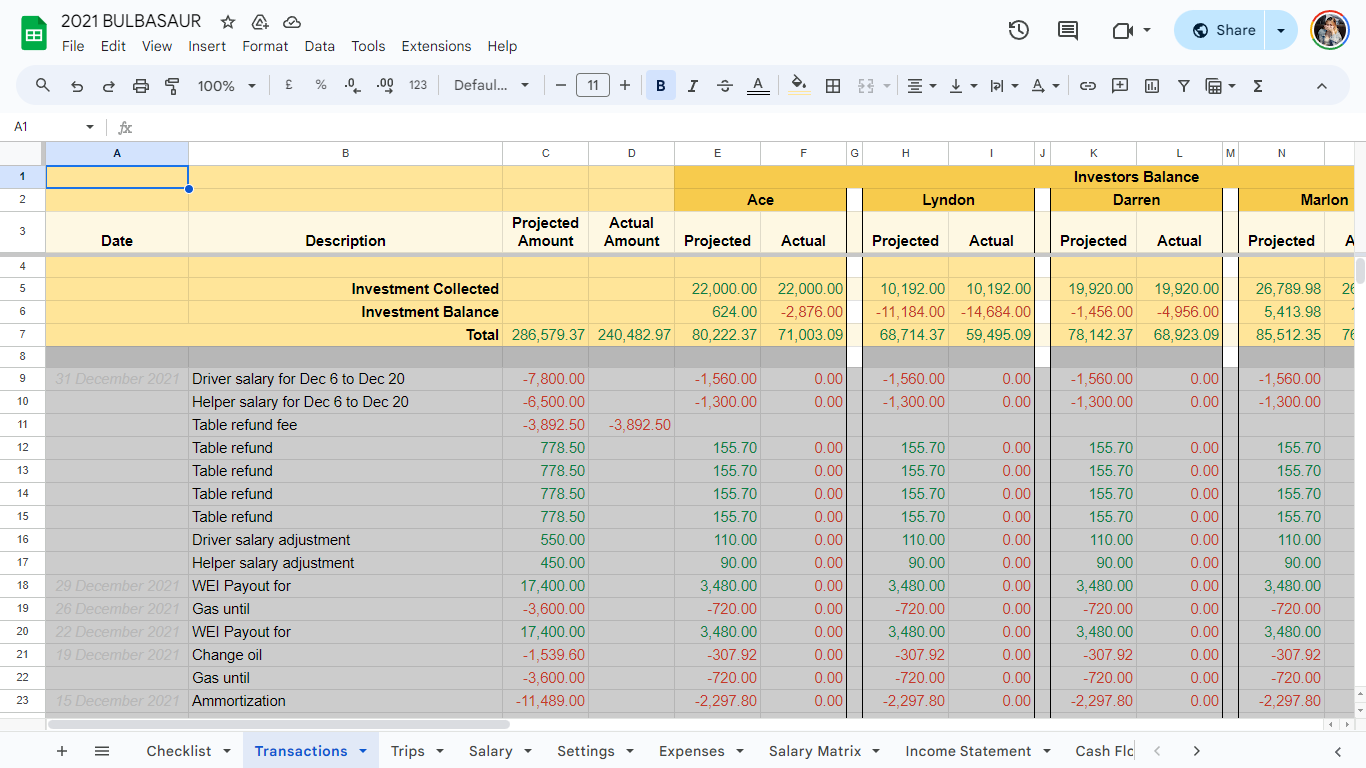Open the text color picker
The height and width of the screenshot is (768, 1366).
tap(758, 86)
